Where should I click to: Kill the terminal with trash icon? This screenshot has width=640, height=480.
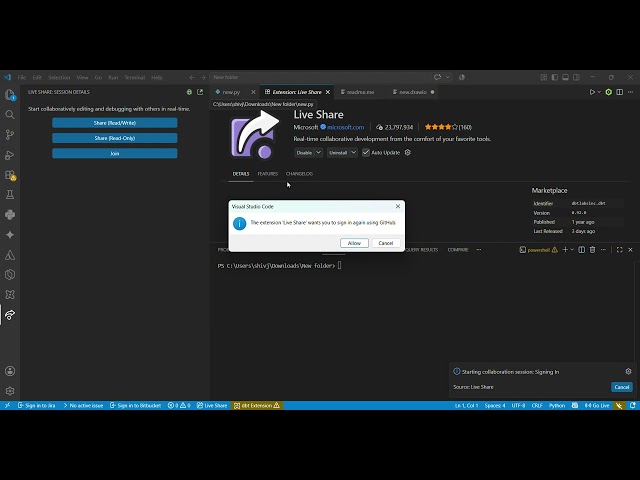[x=592, y=249]
